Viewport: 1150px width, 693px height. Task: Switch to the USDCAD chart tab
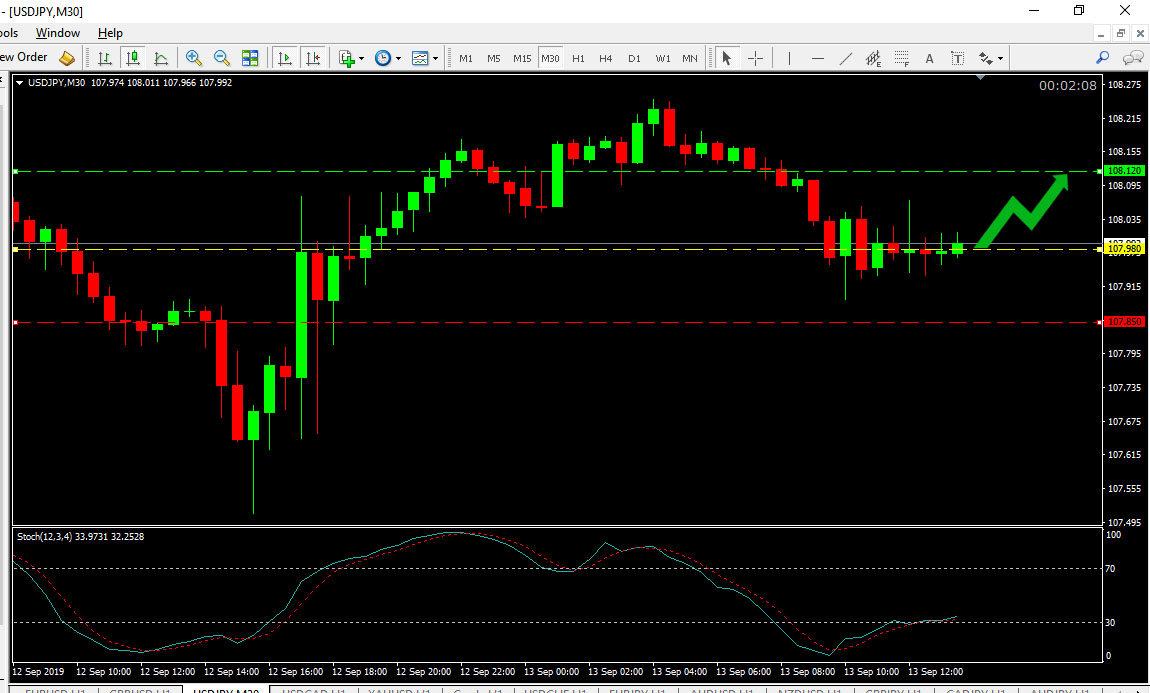(315, 690)
